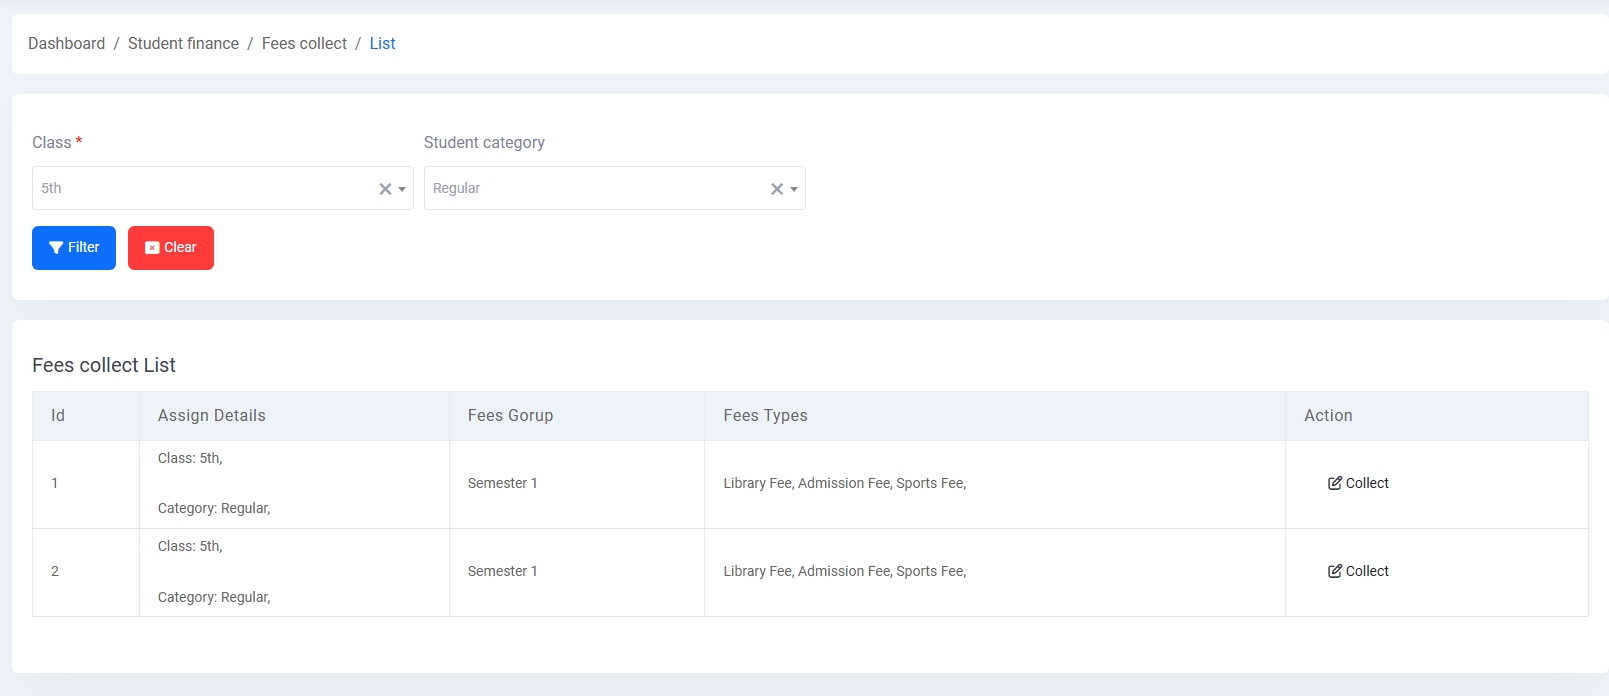This screenshot has height=696, width=1609.
Task: Click the edit icon in row 2's Collect action
Action: pyautogui.click(x=1334, y=571)
